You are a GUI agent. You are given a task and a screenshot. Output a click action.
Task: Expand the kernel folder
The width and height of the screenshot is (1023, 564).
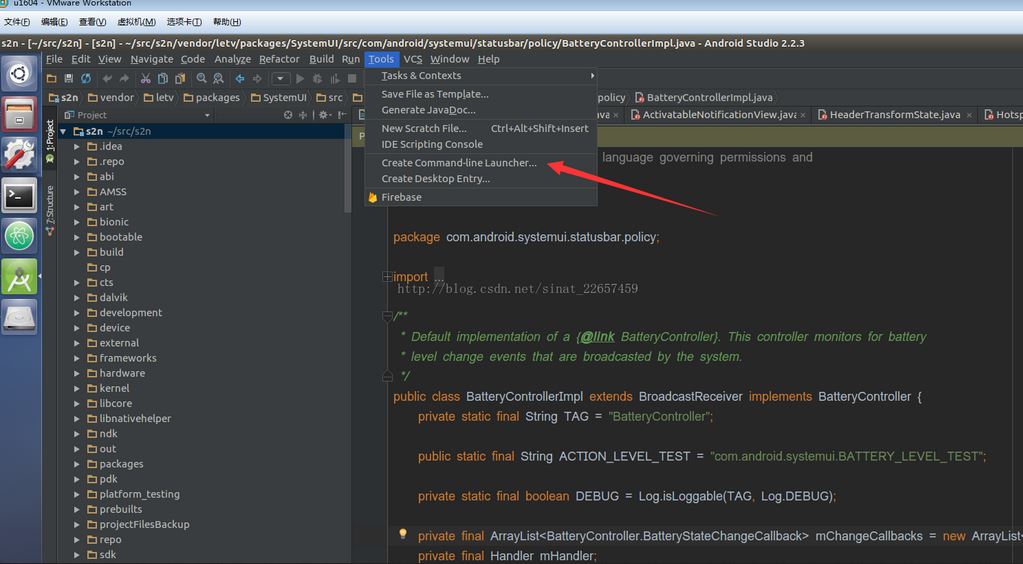pyautogui.click(x=77, y=388)
